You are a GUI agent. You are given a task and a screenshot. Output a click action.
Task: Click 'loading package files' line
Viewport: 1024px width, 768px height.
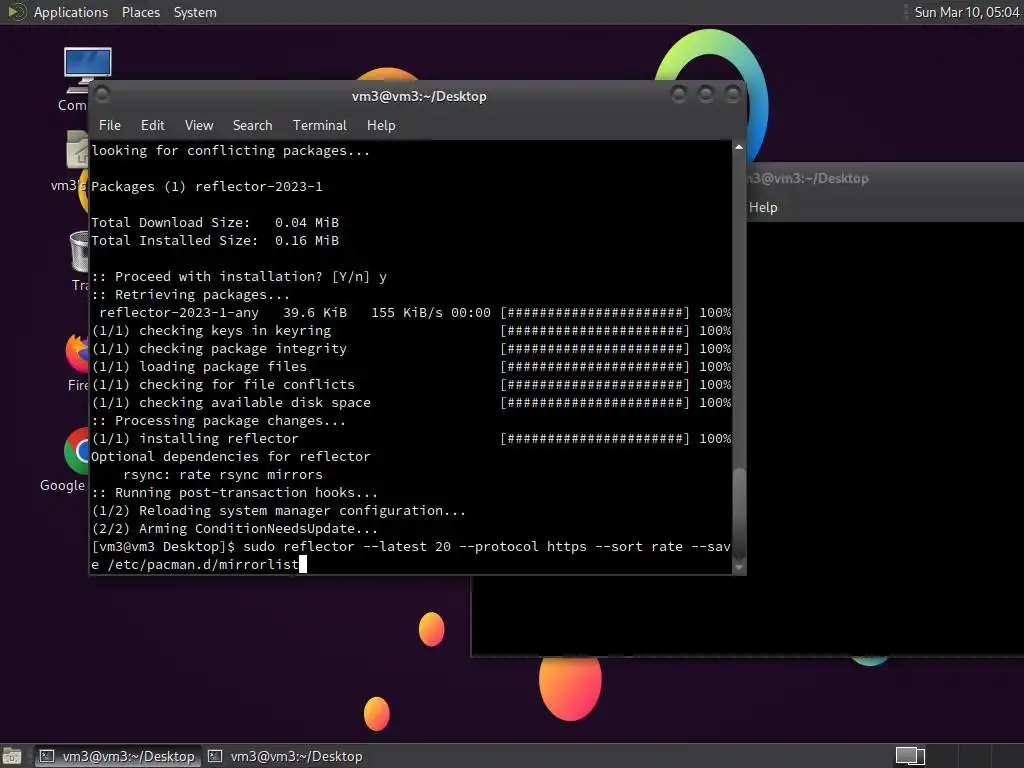tap(411, 367)
